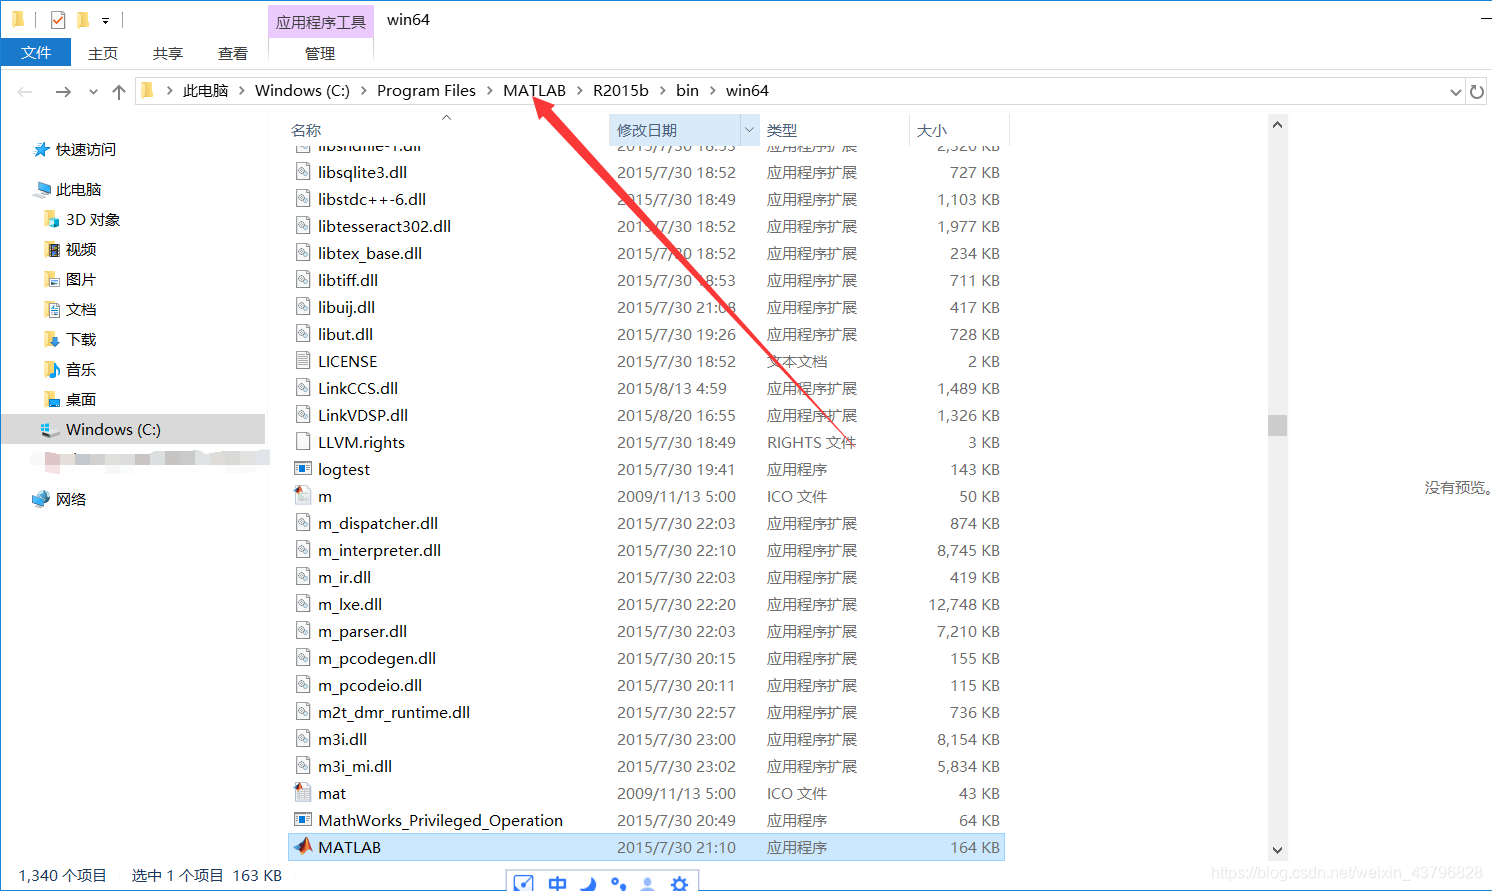
Task: Go to Program Files in breadcrumb
Action: (x=426, y=91)
